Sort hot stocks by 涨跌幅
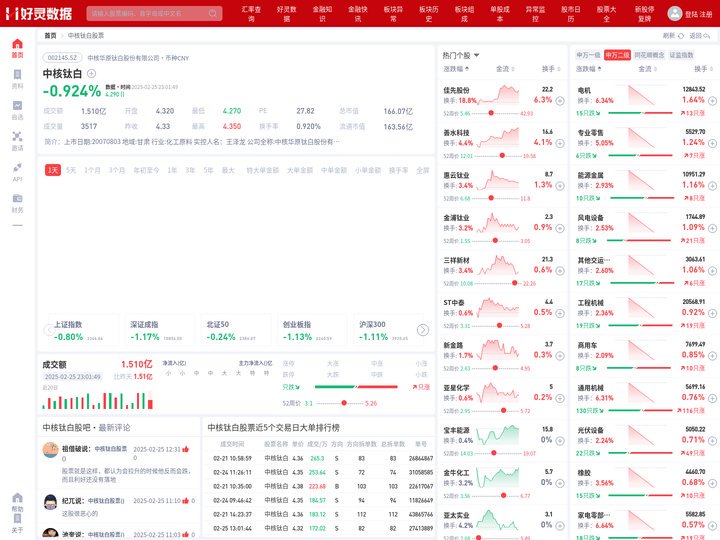 (456, 69)
